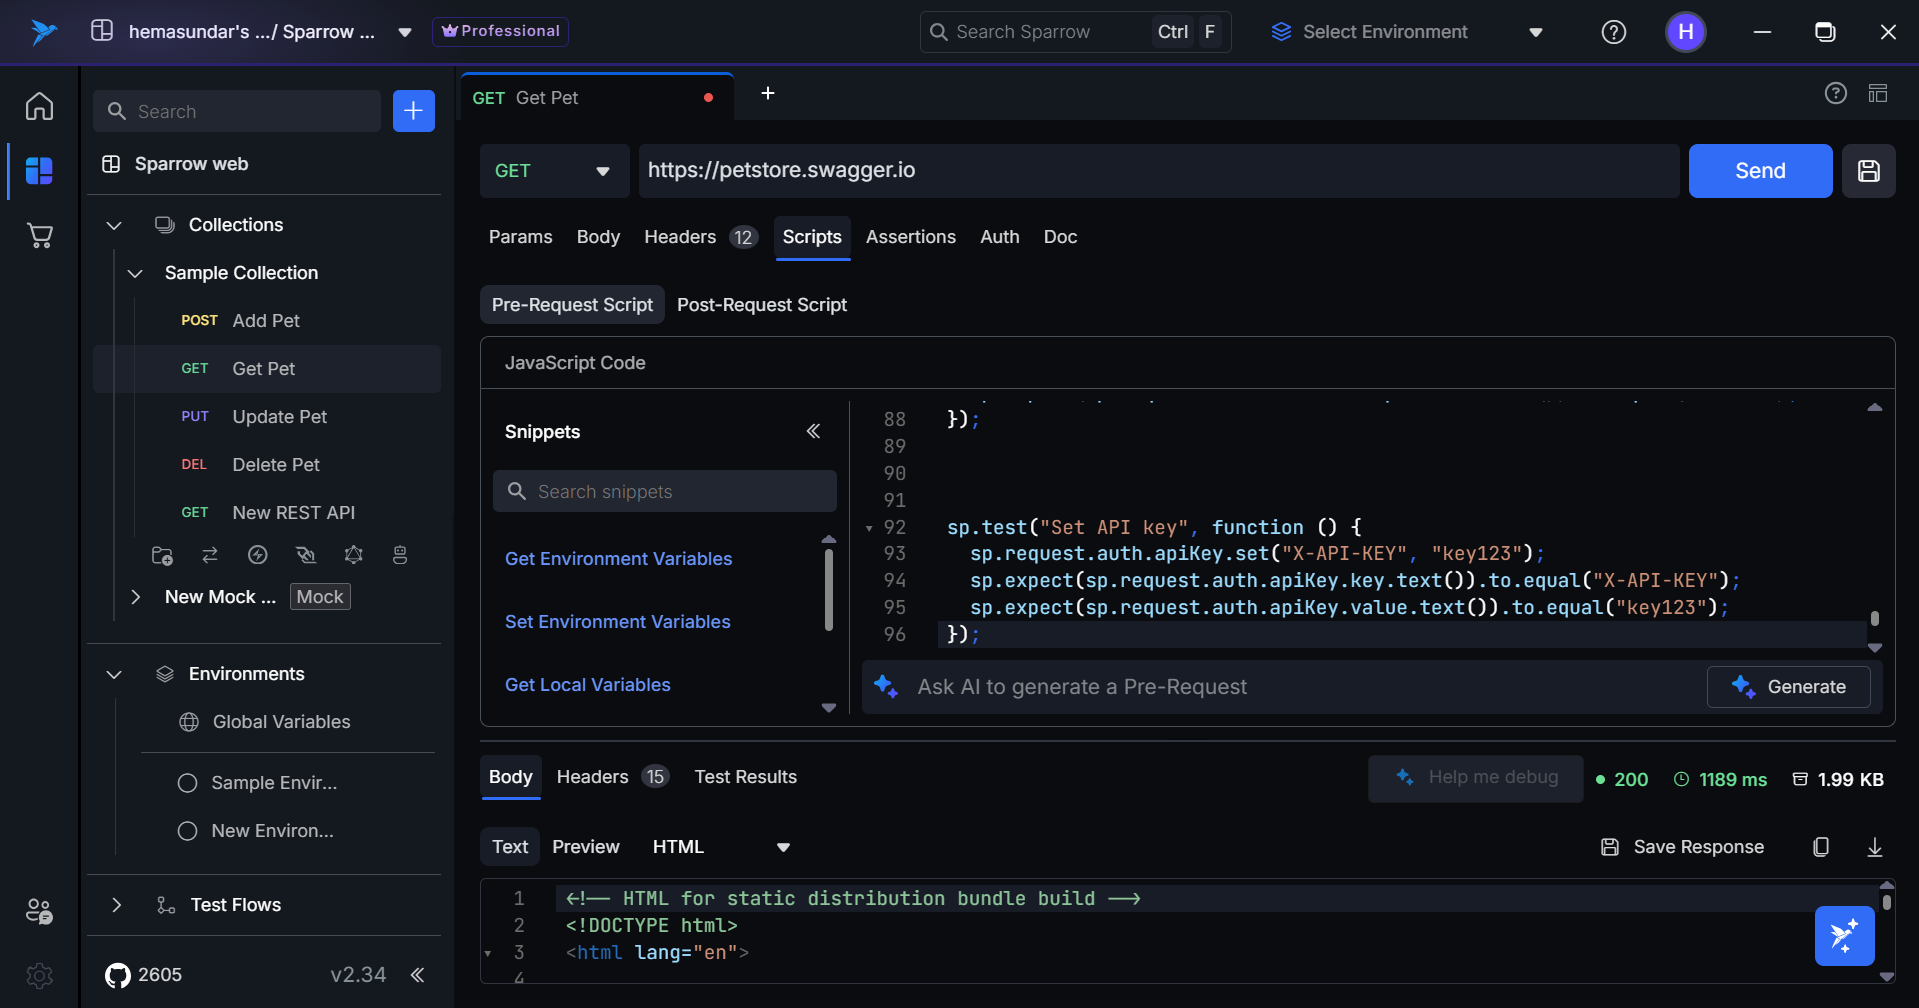Collapse the Snippets panel
1919x1008 pixels.
coord(813,431)
